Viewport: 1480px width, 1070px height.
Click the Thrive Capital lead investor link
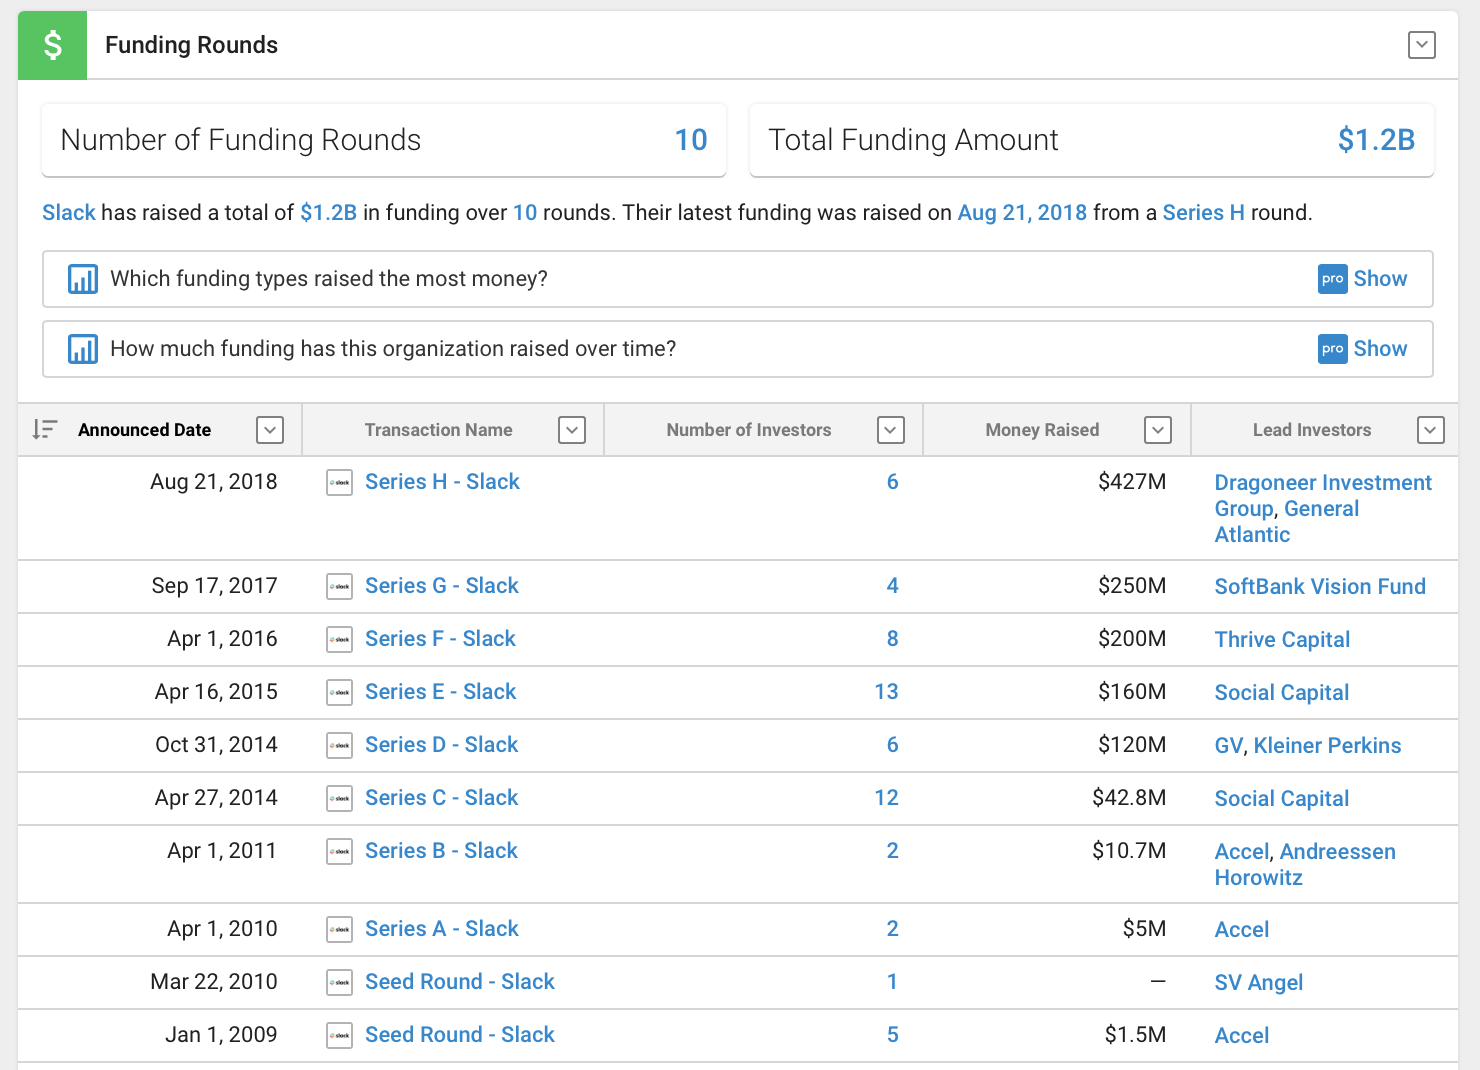point(1281,640)
